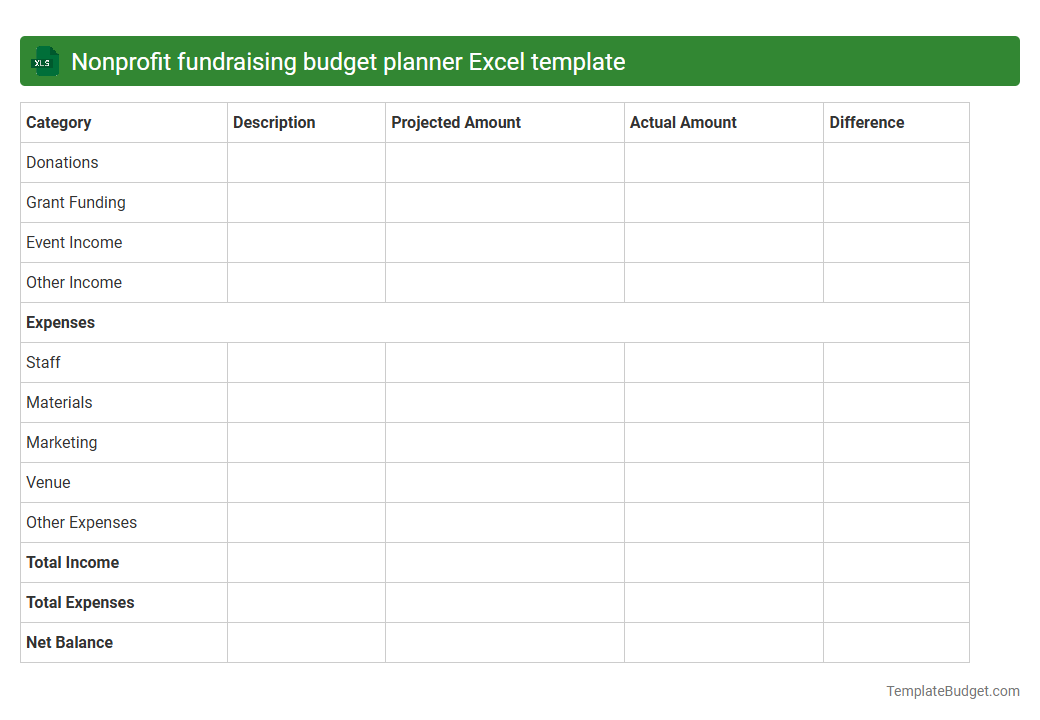The height and width of the screenshot is (720, 1040).
Task: Click the Net Balance row label
Action: click(69, 642)
